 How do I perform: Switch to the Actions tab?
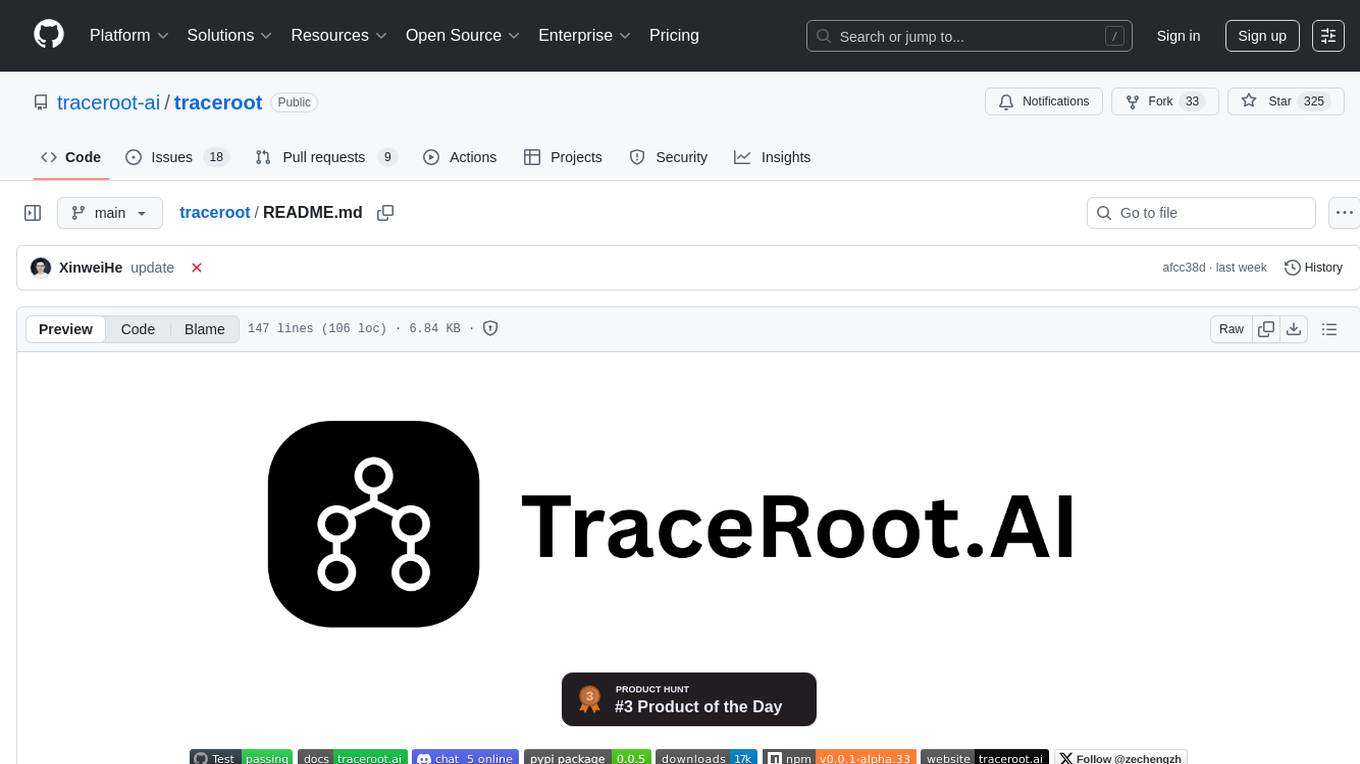coord(460,157)
